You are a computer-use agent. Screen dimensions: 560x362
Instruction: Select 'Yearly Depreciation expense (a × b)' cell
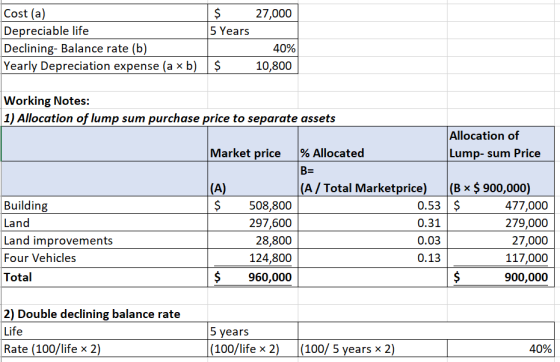105,66
